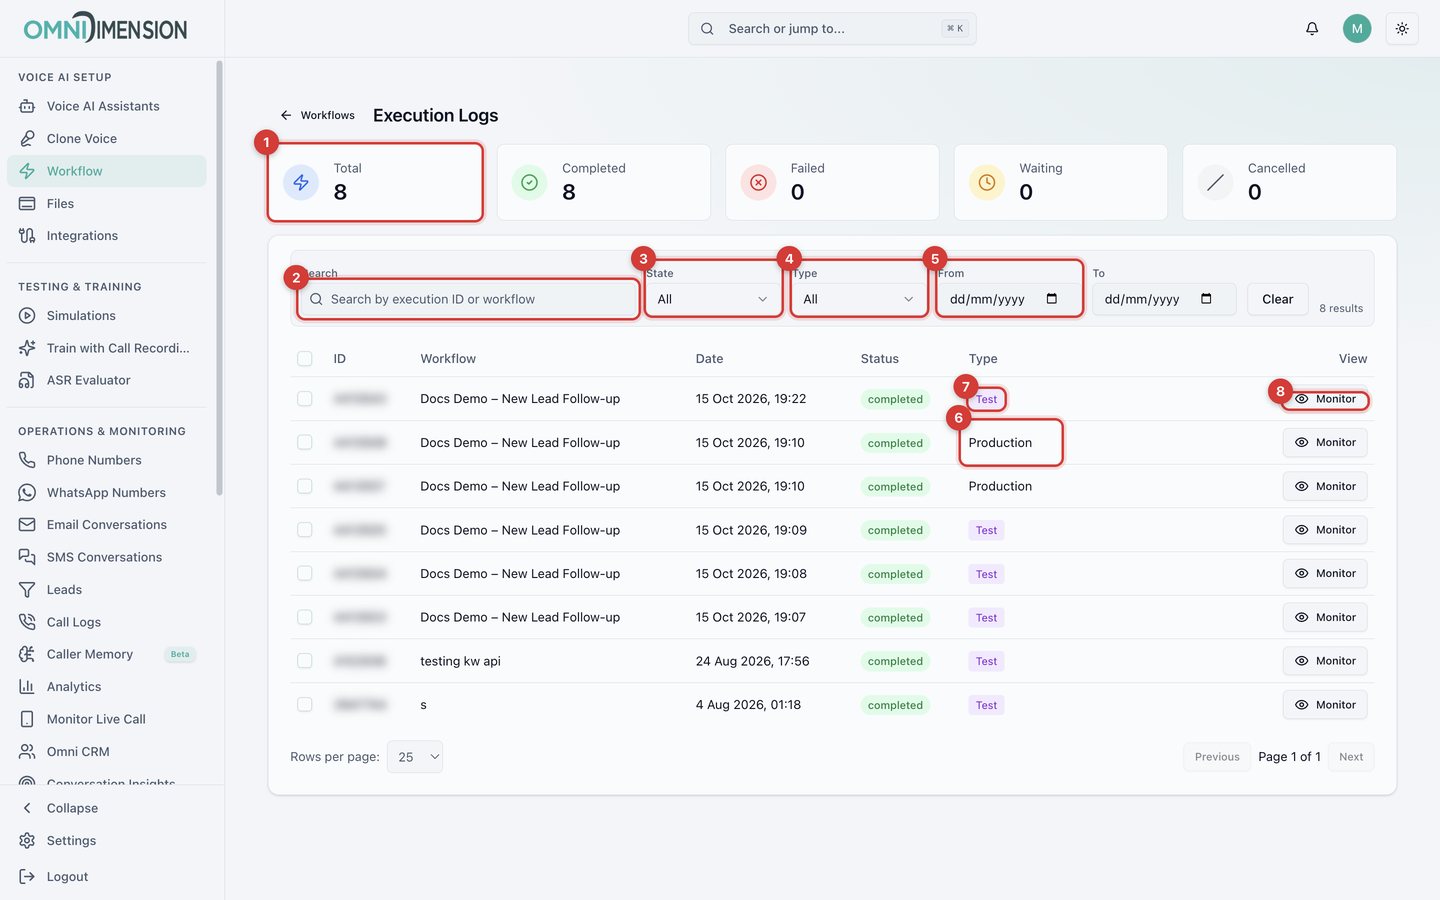Check the row dated 15 Oct 2026, 19:22
The height and width of the screenshot is (900, 1440).
pyautogui.click(x=305, y=399)
